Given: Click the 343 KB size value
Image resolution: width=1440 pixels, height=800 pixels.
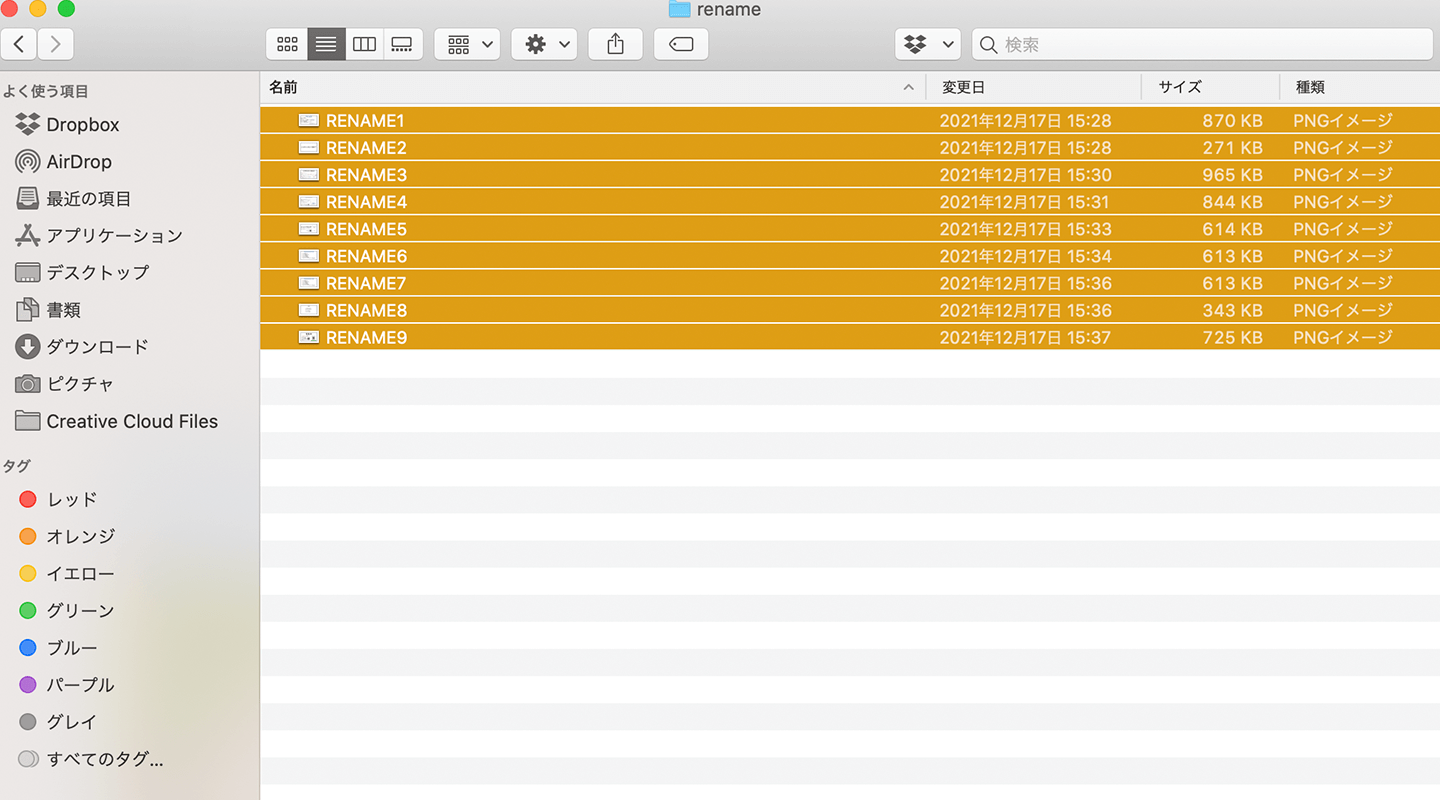Looking at the screenshot, I should (x=1232, y=310).
